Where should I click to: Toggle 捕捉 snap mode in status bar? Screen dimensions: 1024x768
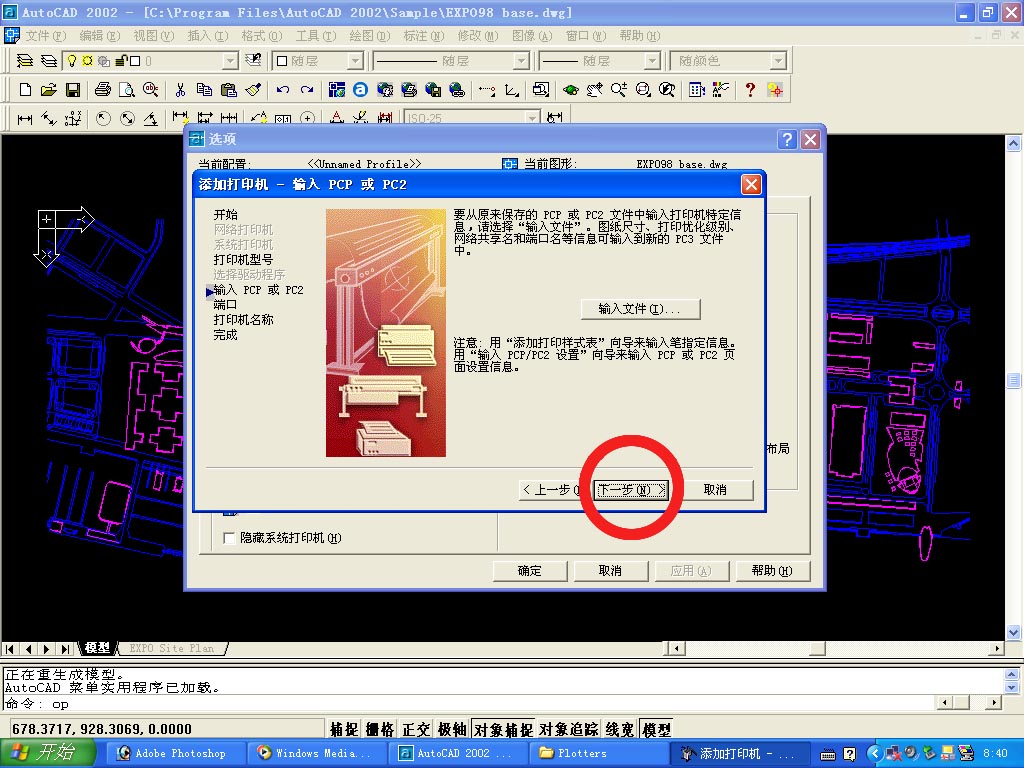pos(344,729)
